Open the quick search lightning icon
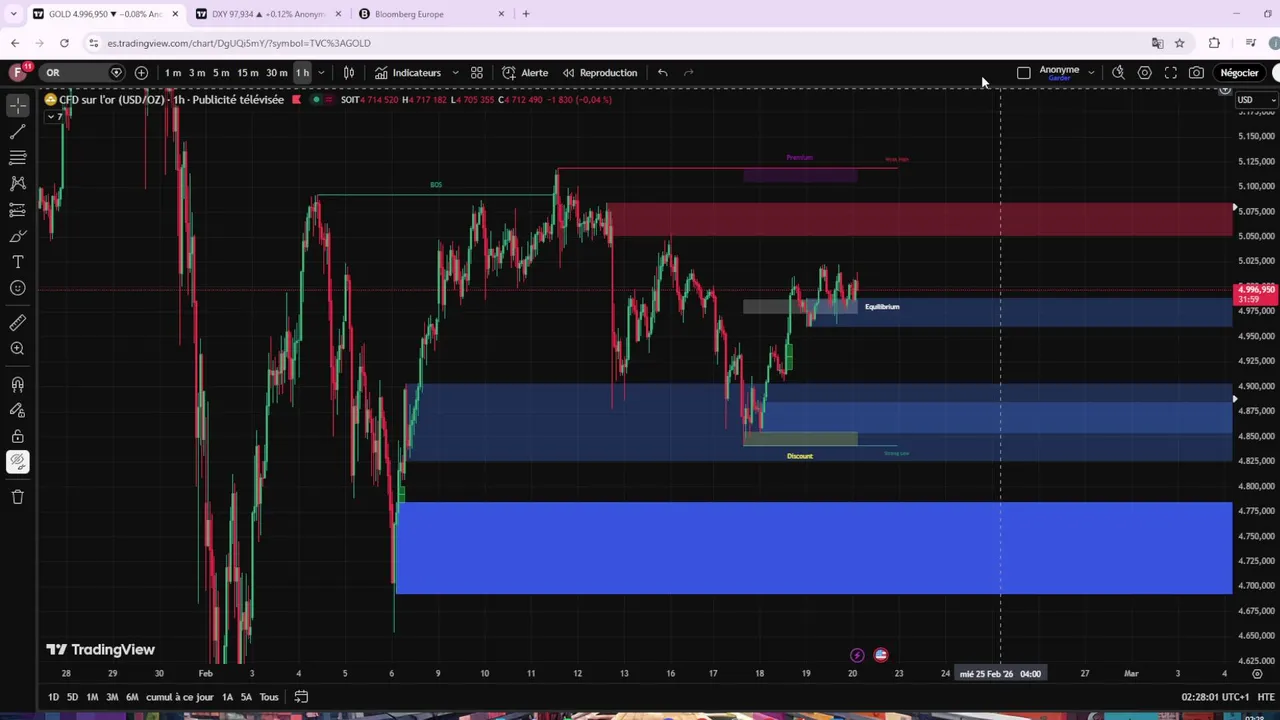Viewport: 1280px width, 720px height. click(x=1118, y=72)
